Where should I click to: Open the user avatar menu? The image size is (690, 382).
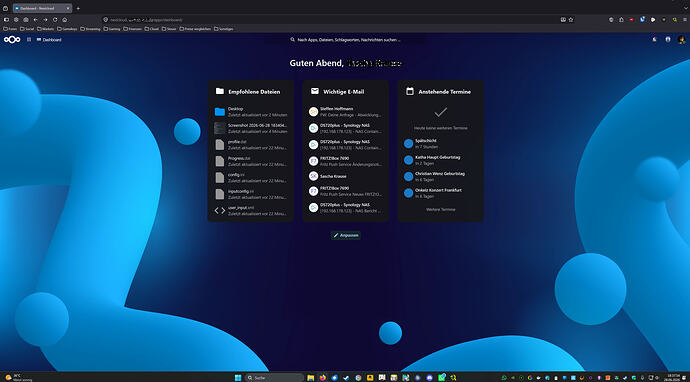click(x=682, y=40)
